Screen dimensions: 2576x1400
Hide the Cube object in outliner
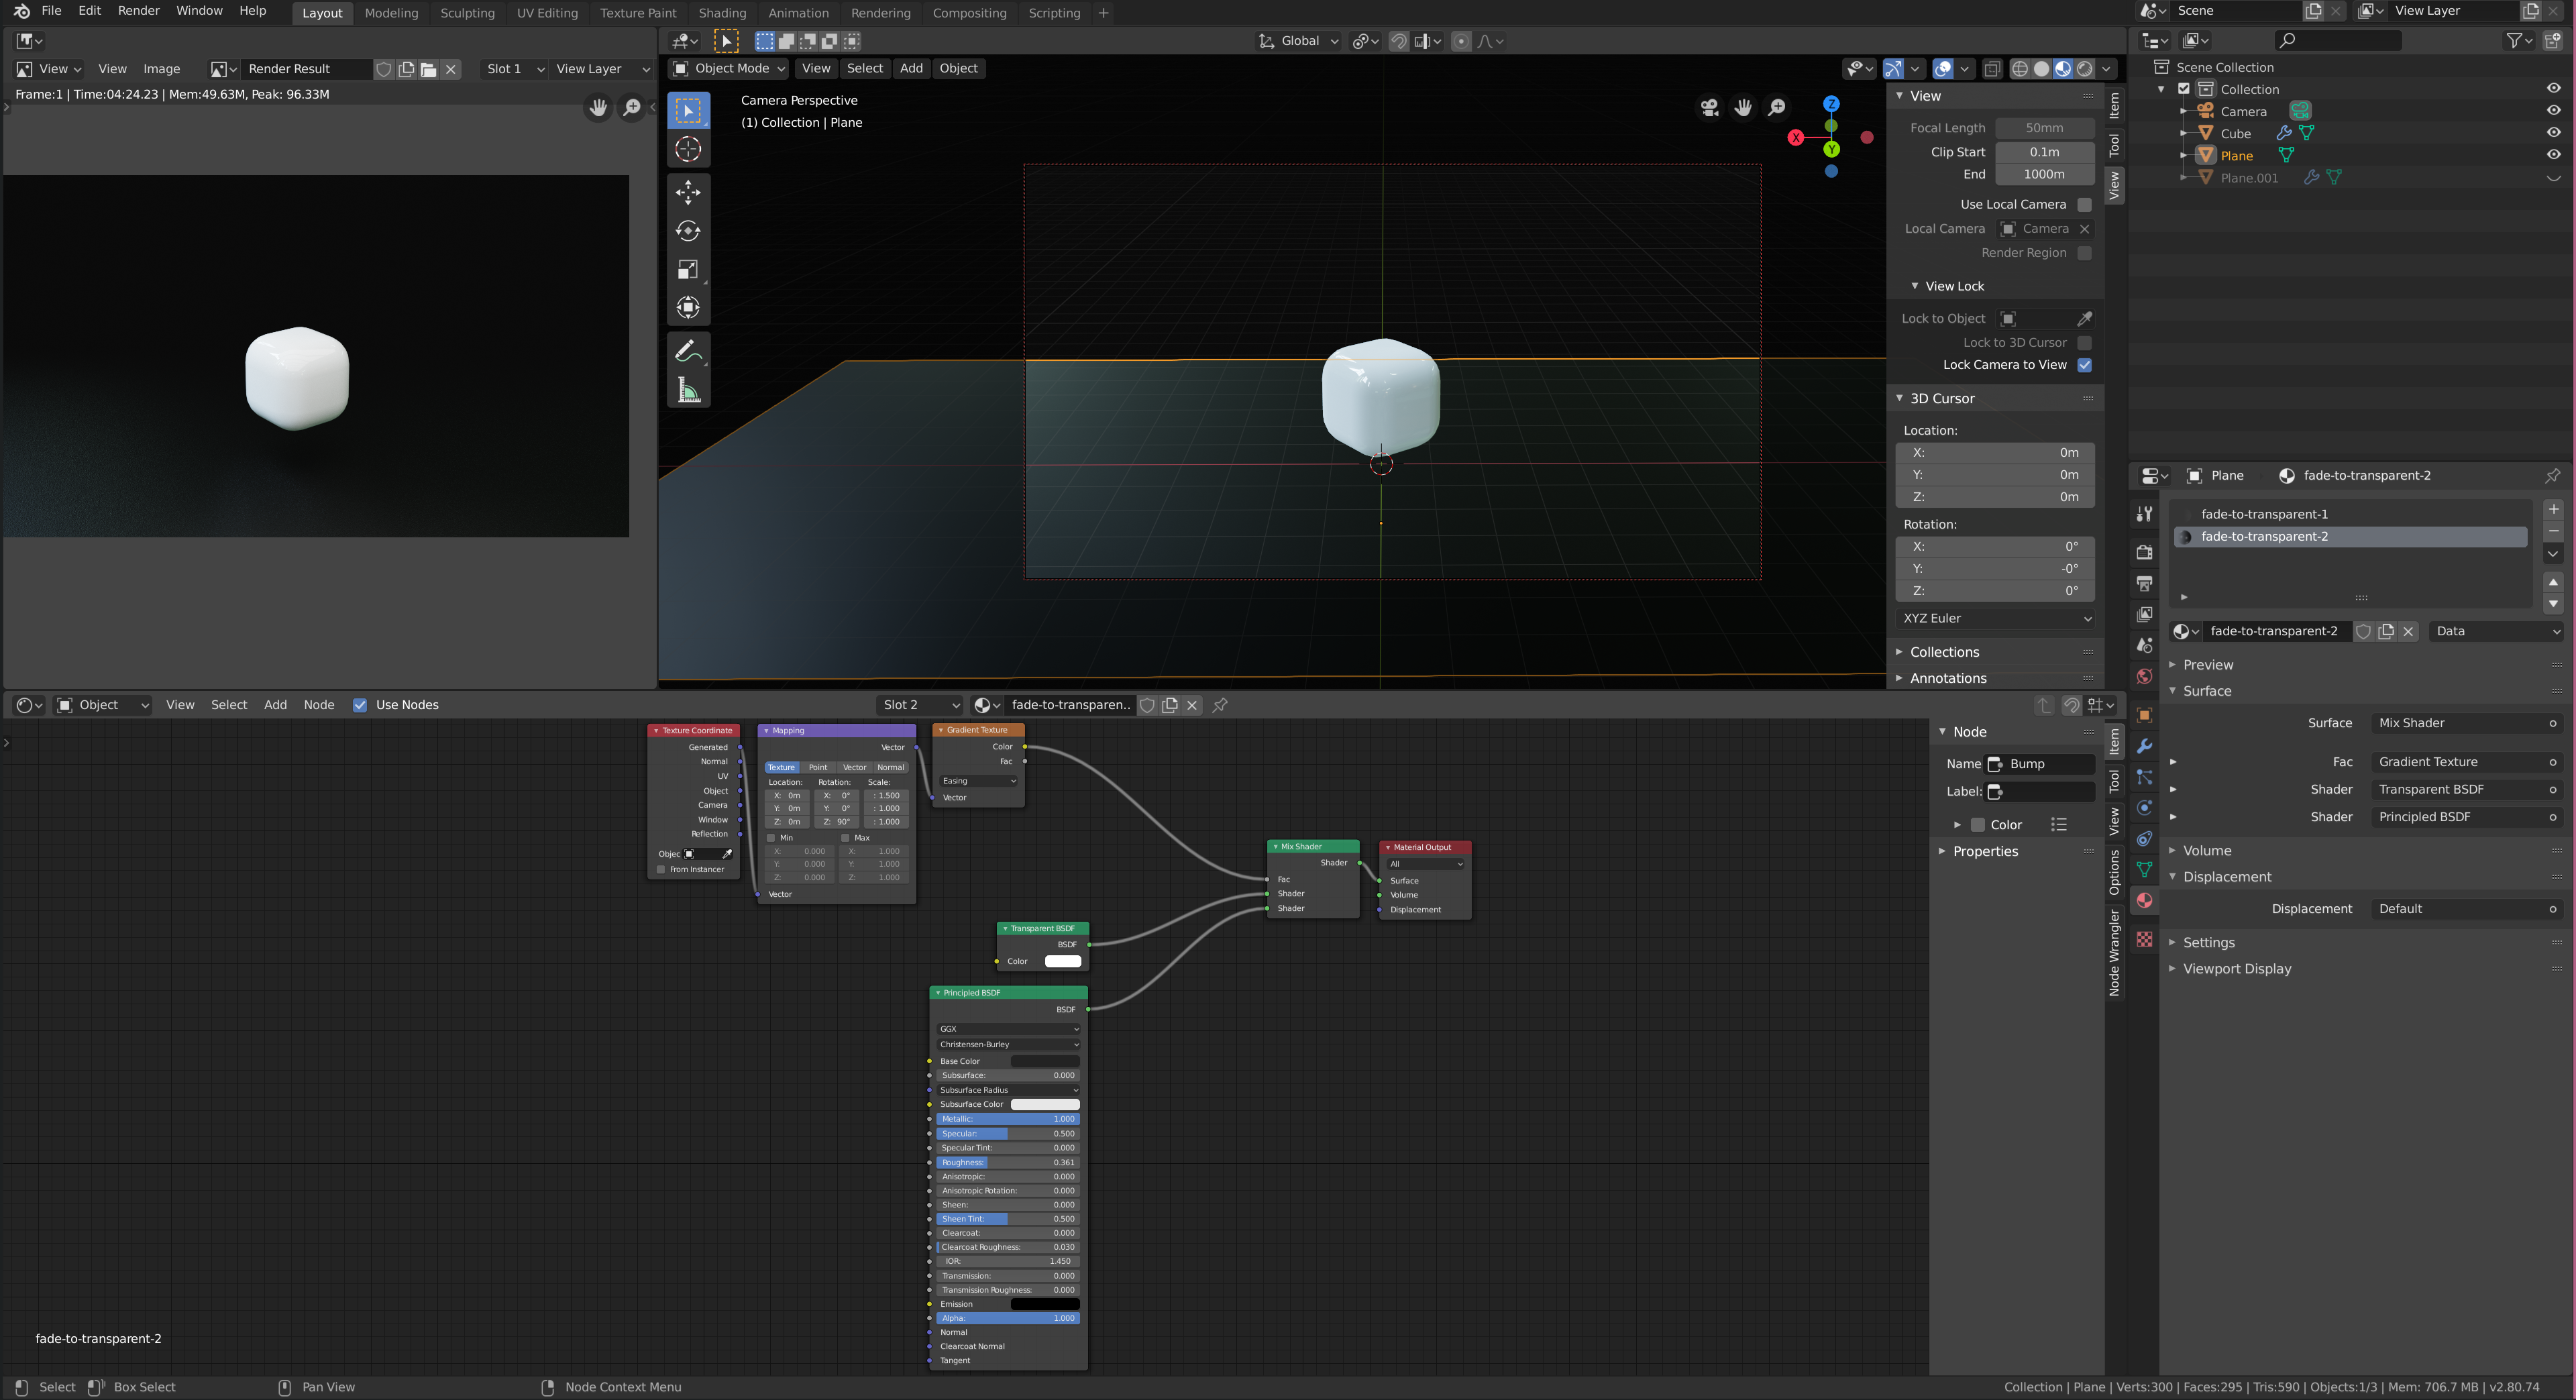point(2553,133)
